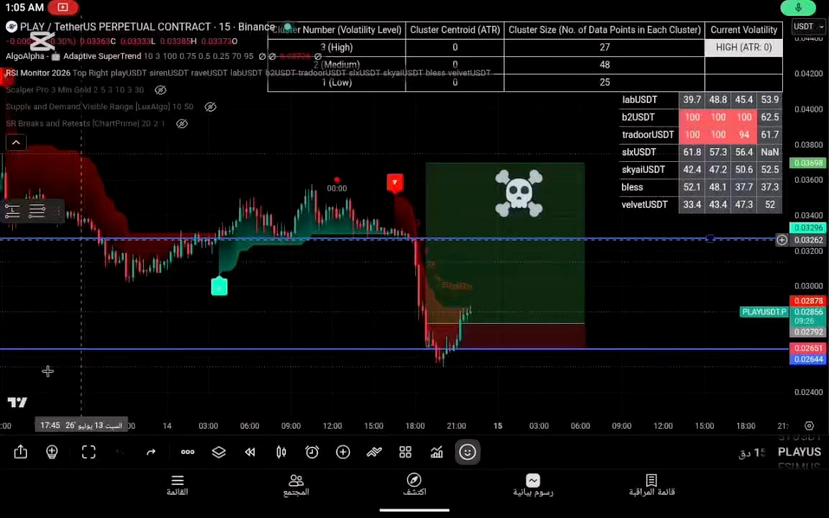This screenshot has width=829, height=518.
Task: Tap the lines-with-nodes drawing panel icon
Action: 12,211
